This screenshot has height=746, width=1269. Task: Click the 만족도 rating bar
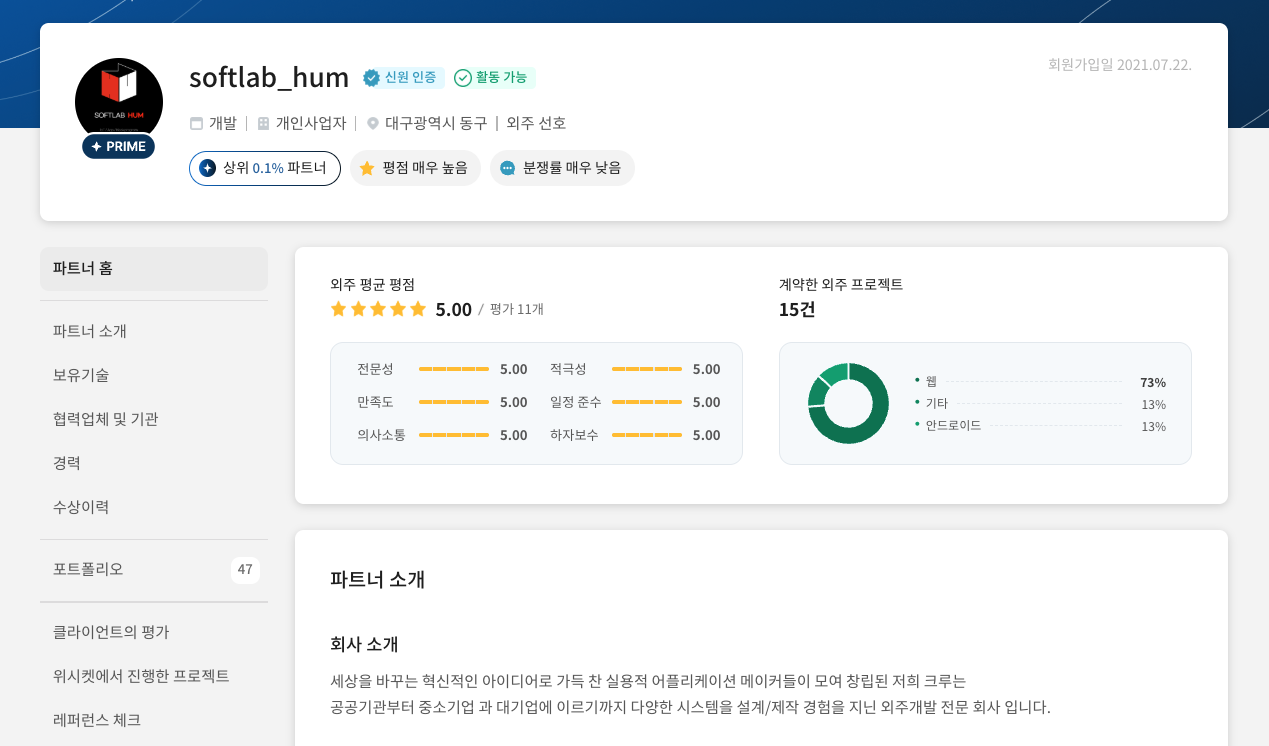click(x=454, y=402)
